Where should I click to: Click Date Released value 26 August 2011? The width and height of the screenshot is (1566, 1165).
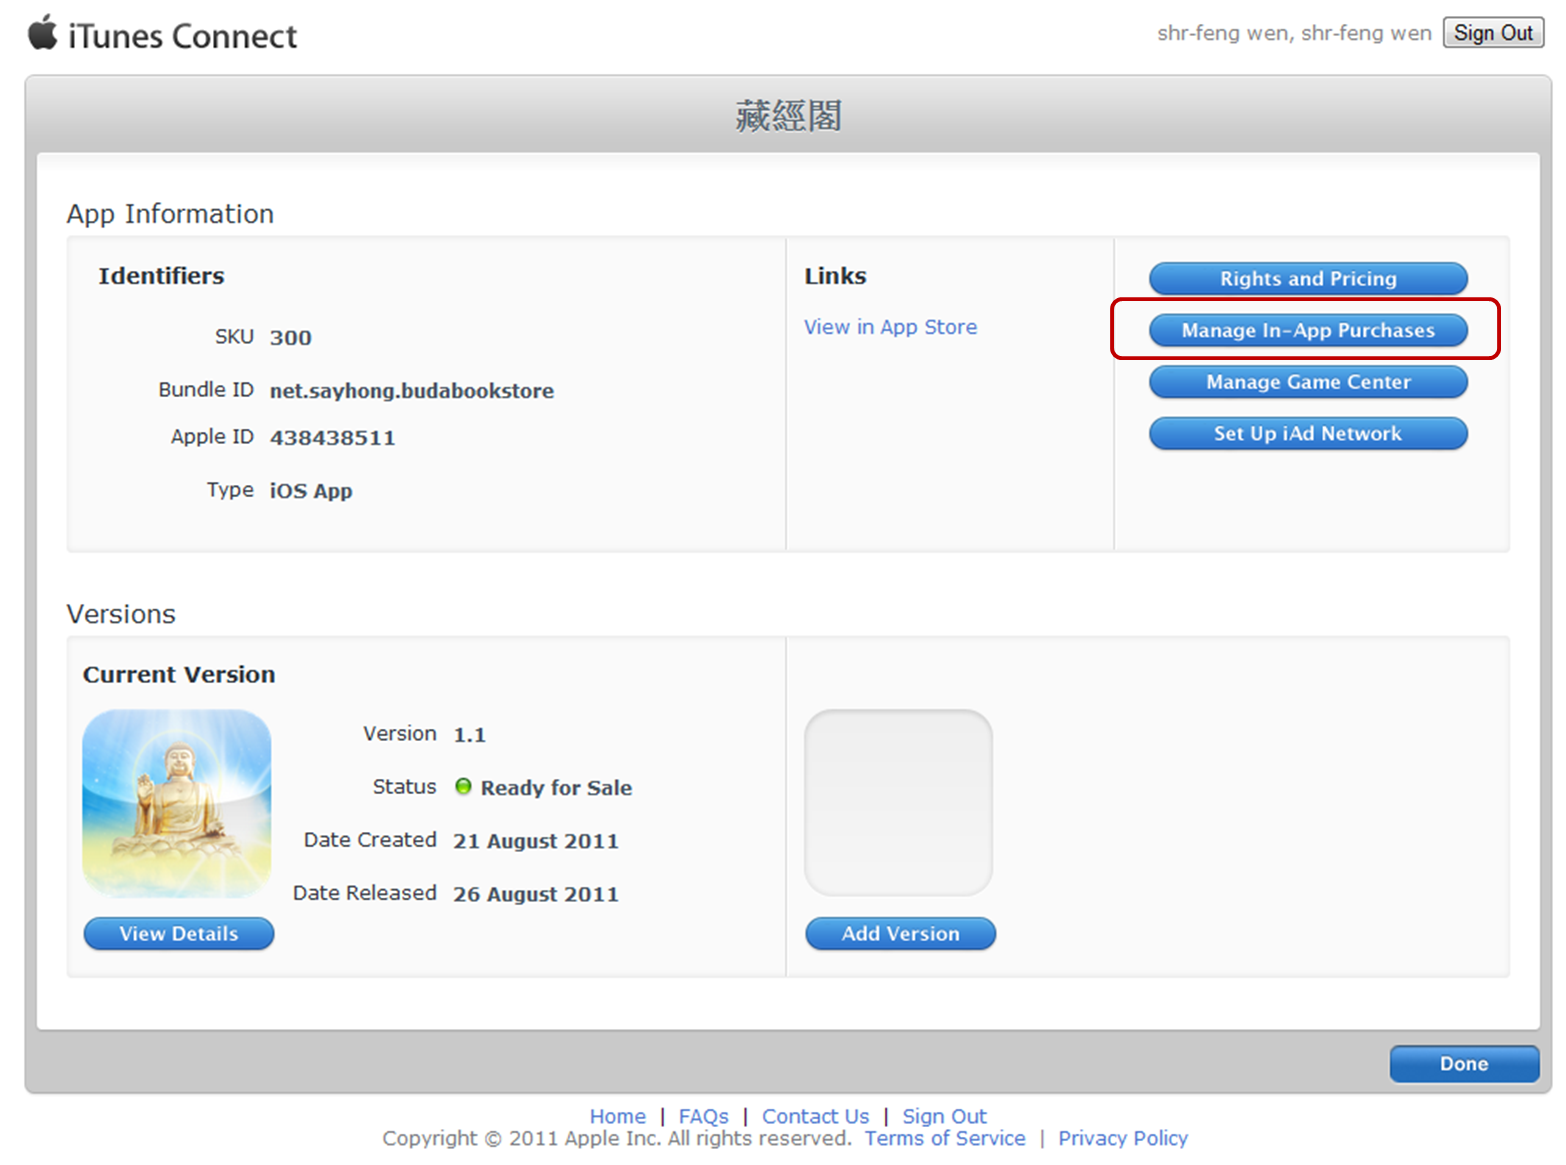[x=536, y=894]
